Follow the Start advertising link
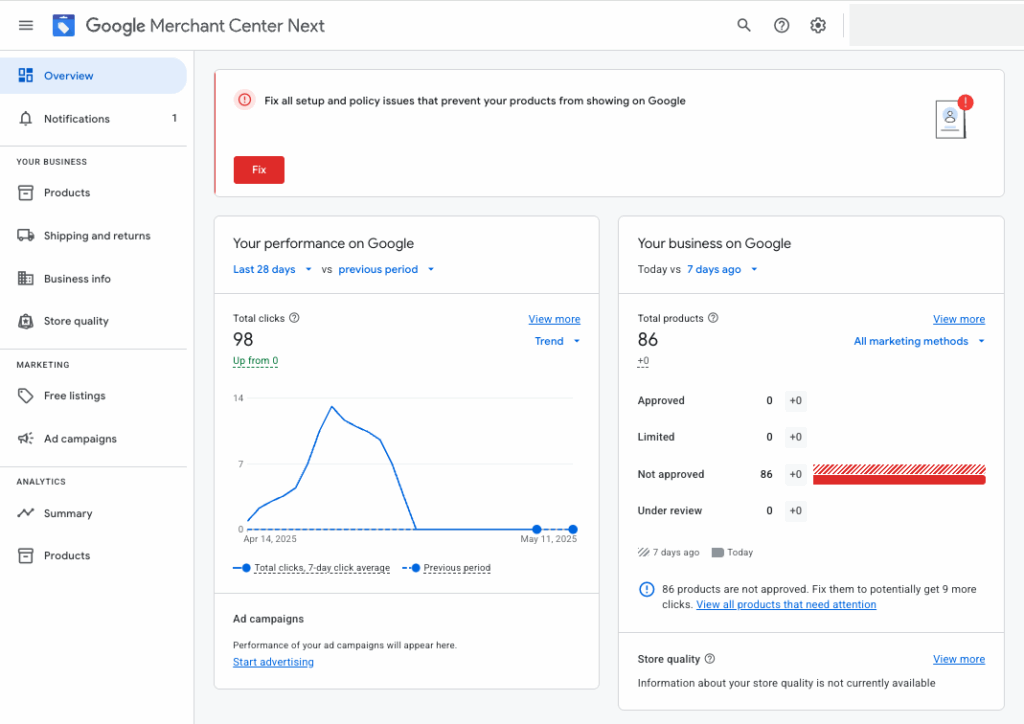The height and width of the screenshot is (724, 1024). 273,661
